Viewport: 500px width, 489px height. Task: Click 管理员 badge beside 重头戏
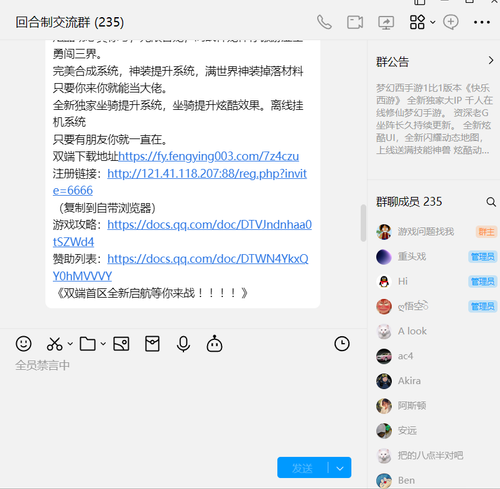coord(483,257)
